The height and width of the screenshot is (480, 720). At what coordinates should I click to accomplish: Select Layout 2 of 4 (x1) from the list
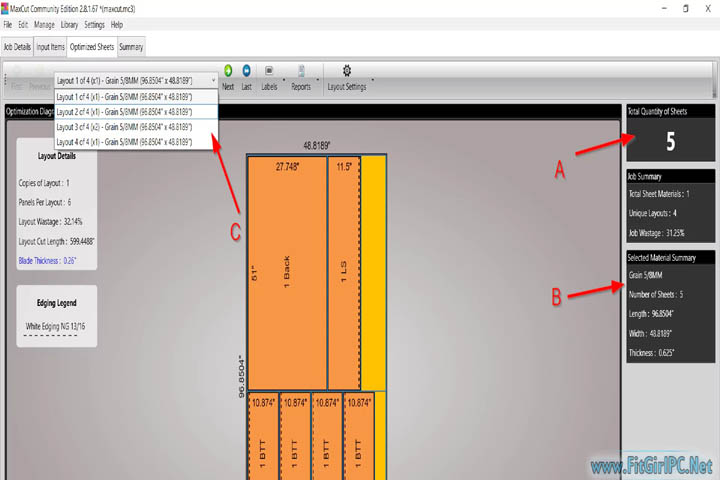pos(136,112)
